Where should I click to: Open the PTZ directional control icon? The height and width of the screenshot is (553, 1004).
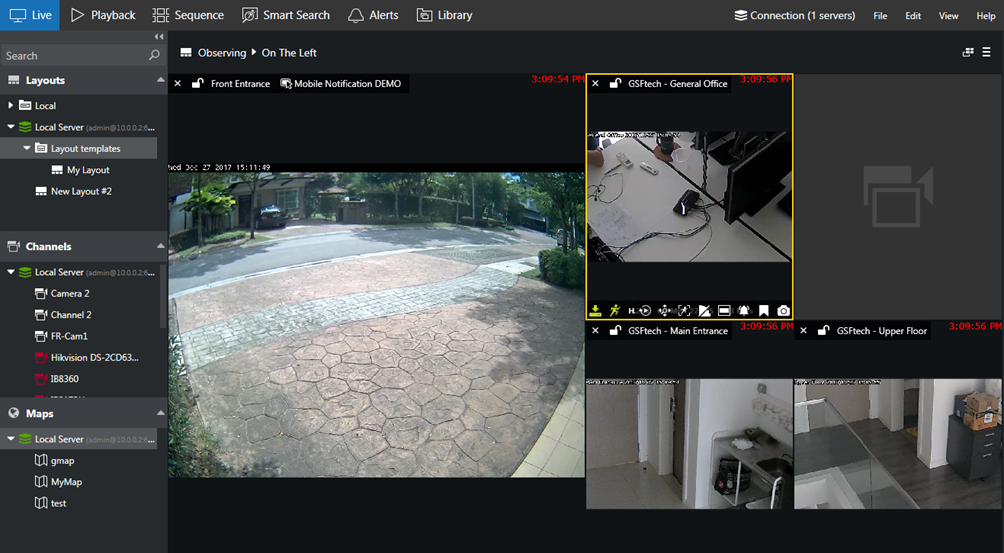[x=664, y=311]
